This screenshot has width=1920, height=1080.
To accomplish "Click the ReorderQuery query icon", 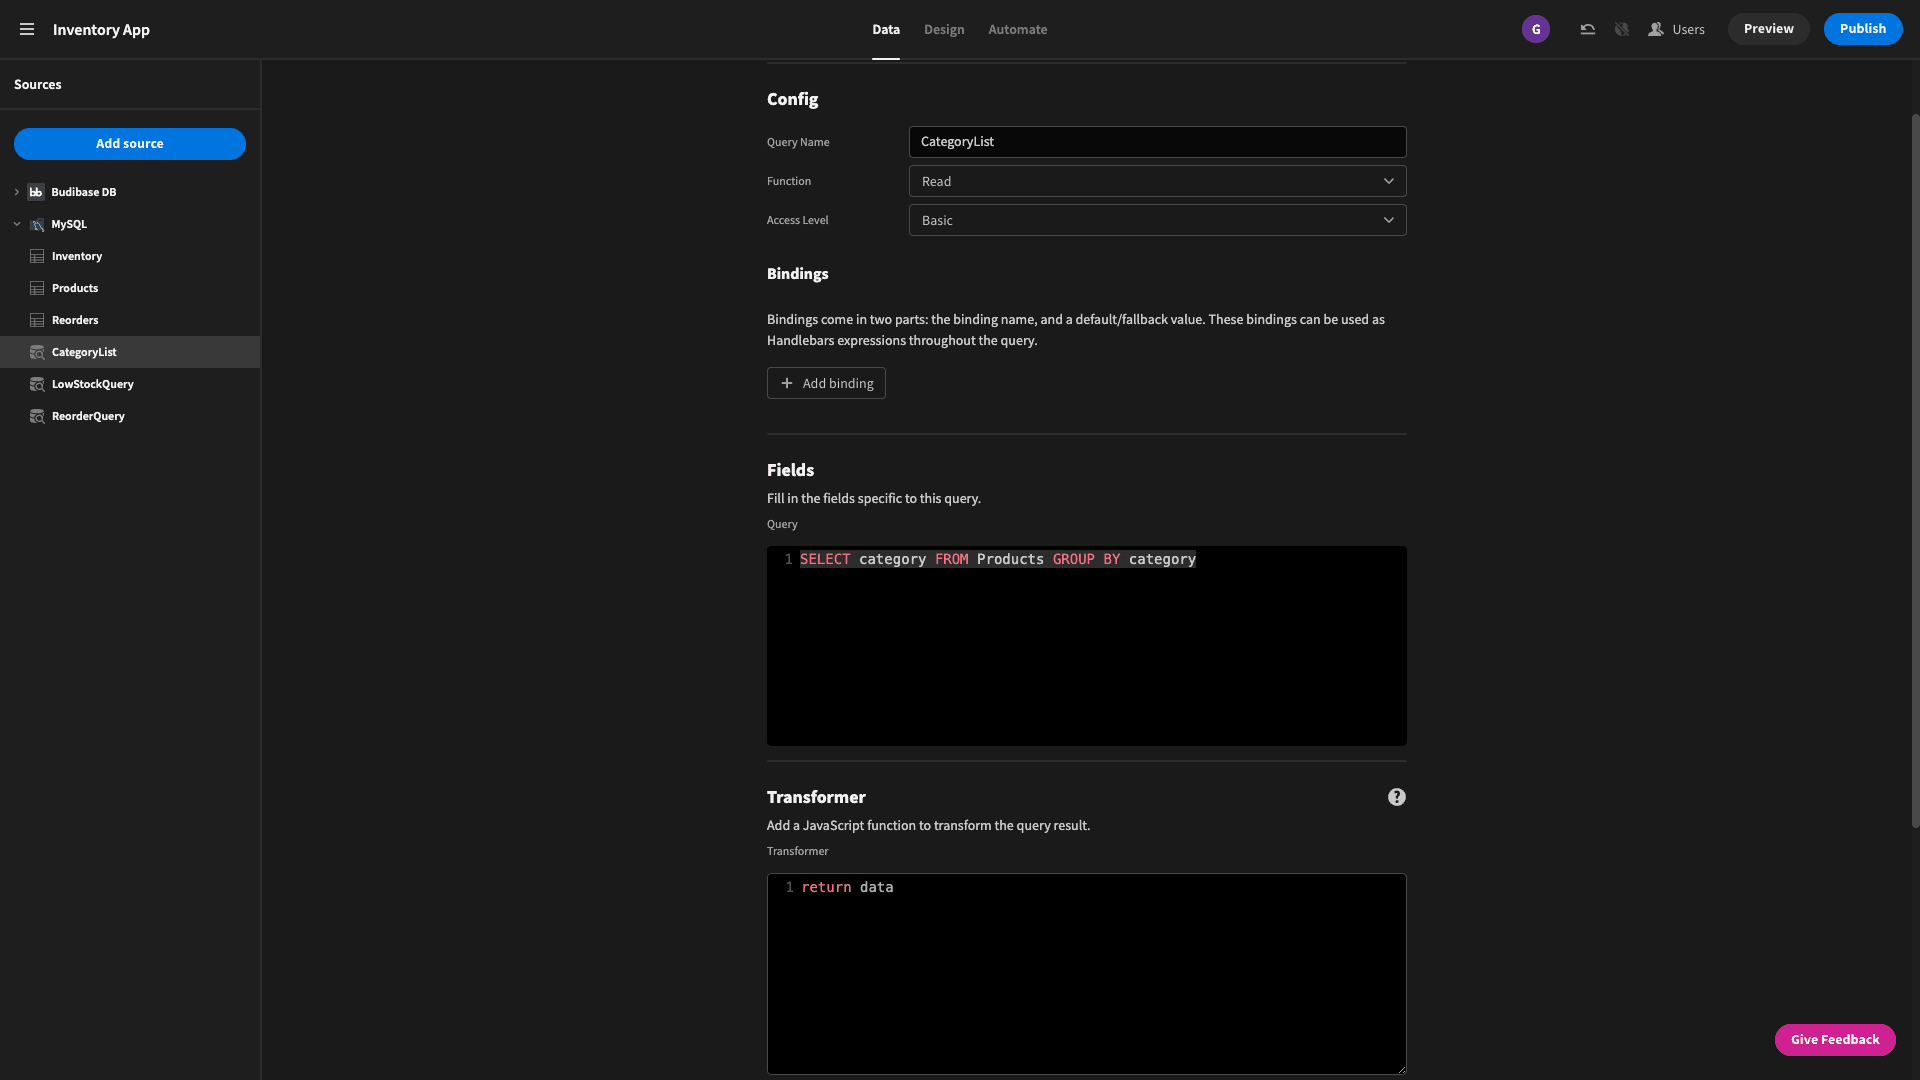I will pyautogui.click(x=37, y=416).
